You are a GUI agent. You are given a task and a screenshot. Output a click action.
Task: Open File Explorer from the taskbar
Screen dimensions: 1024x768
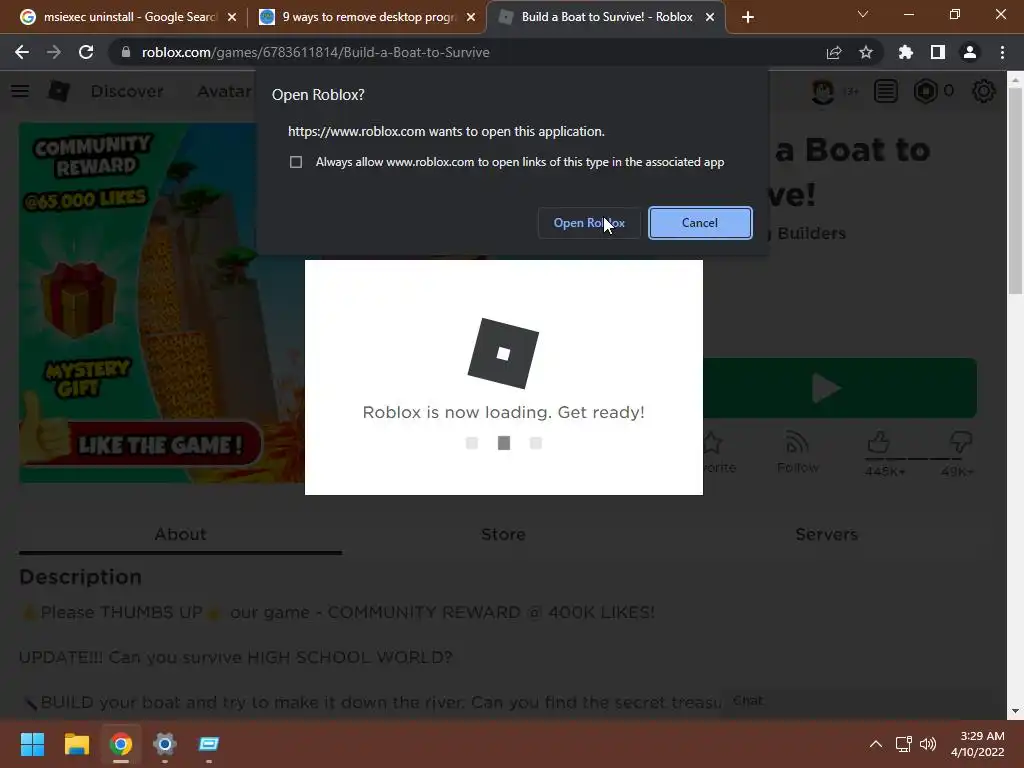pos(76,744)
